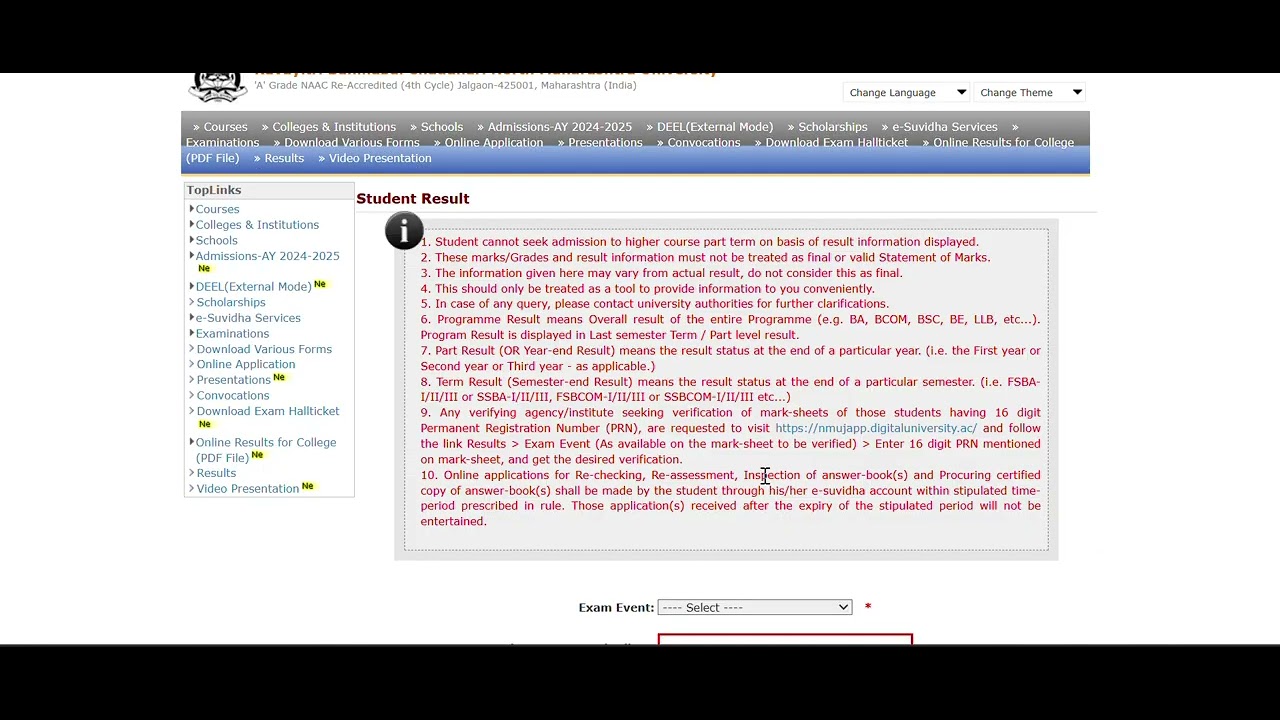Click Results link in TopLinks sidebar

pos(216,473)
